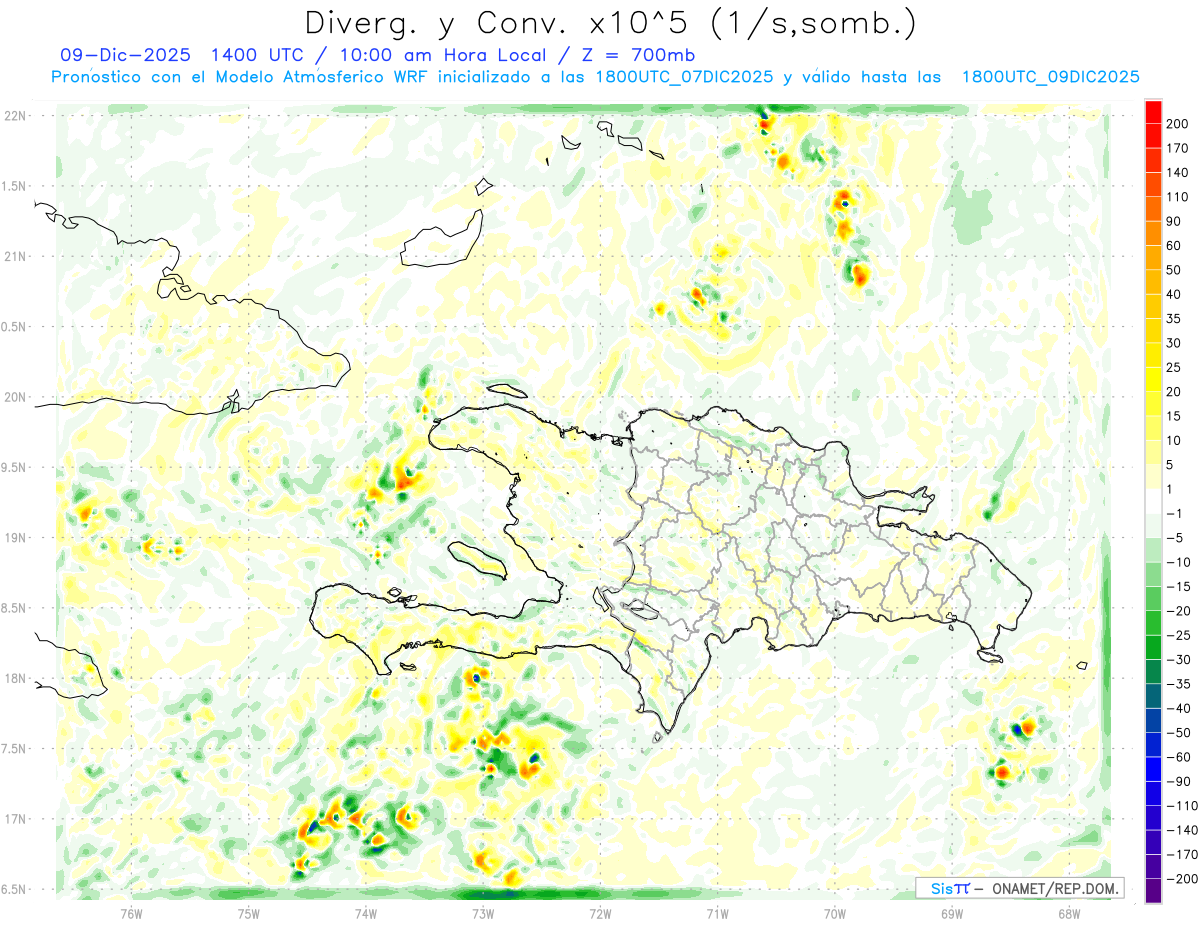Select the positive "90" colorbar label
The height and width of the screenshot is (927, 1200).
pos(1175,221)
